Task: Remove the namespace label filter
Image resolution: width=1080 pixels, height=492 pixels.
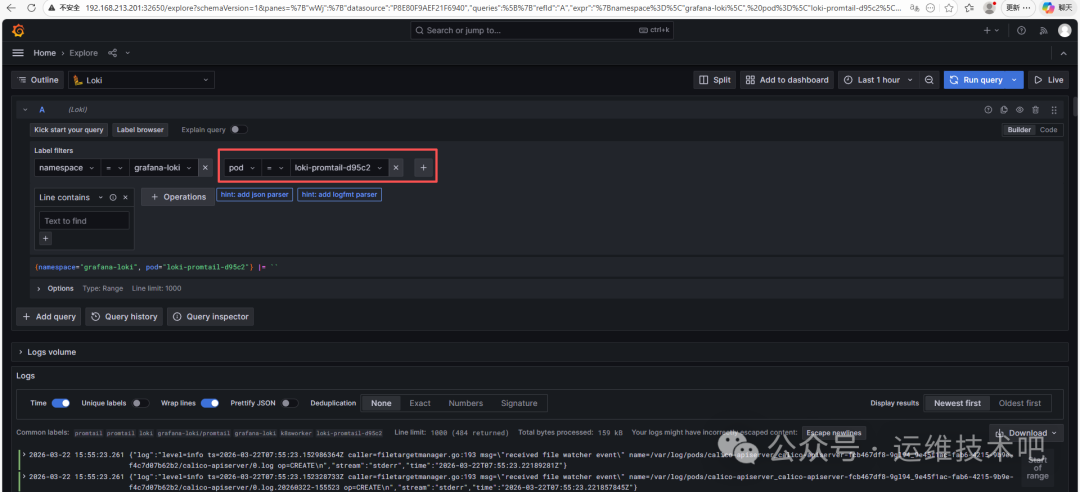Action: click(205, 167)
